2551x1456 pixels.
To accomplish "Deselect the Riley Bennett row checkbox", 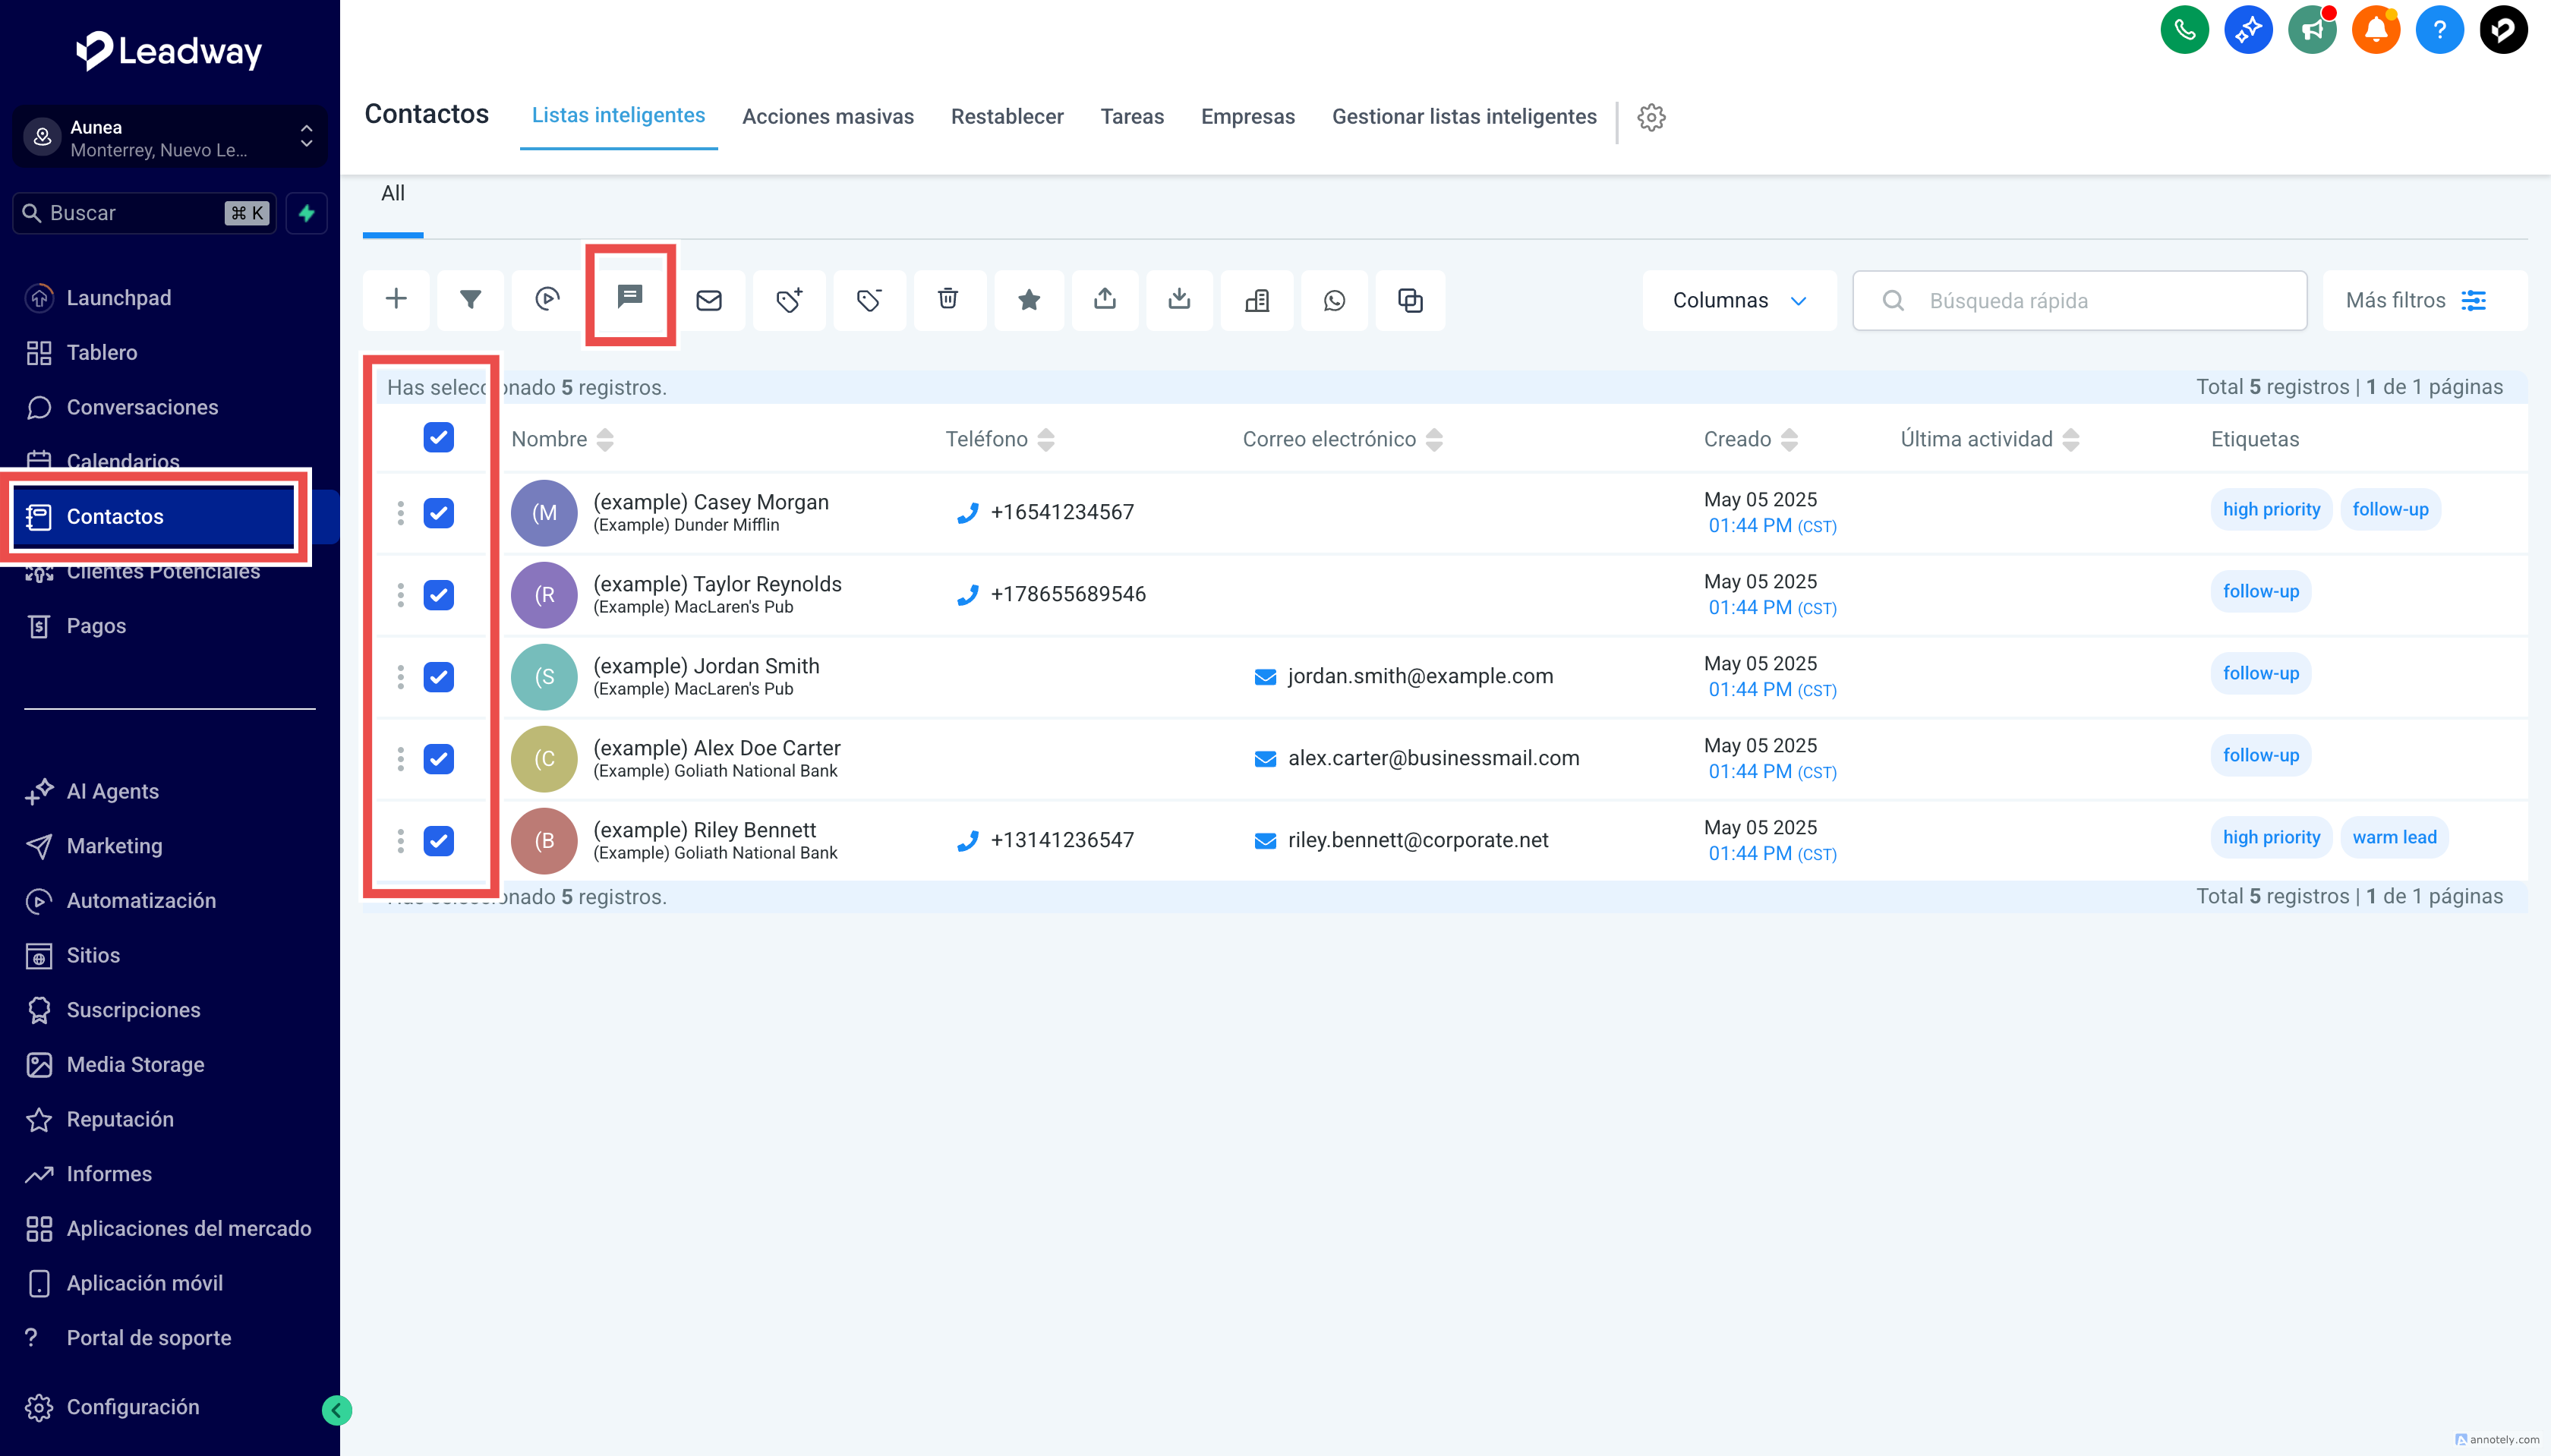I will [438, 841].
